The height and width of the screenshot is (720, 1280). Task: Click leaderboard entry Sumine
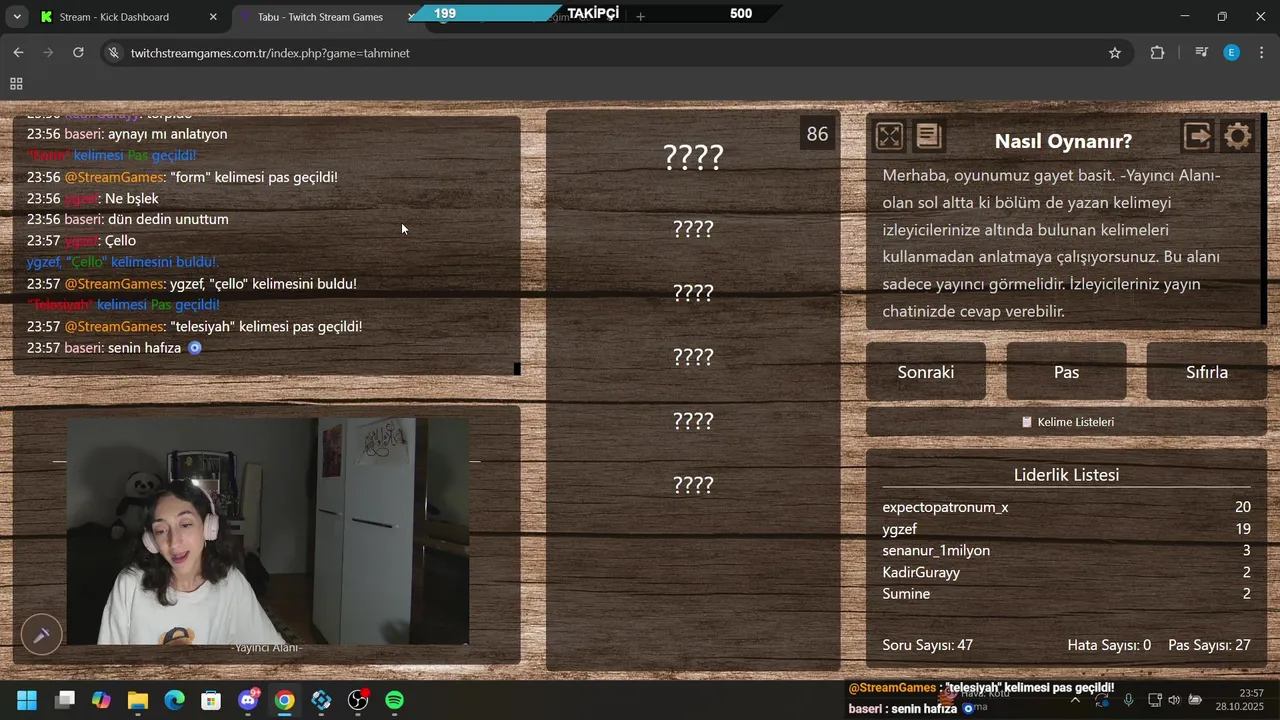1066,594
